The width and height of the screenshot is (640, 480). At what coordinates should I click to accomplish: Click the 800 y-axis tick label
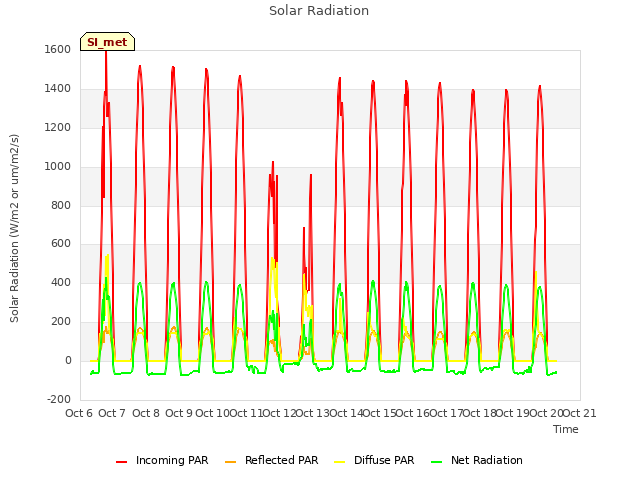pyautogui.click(x=61, y=205)
